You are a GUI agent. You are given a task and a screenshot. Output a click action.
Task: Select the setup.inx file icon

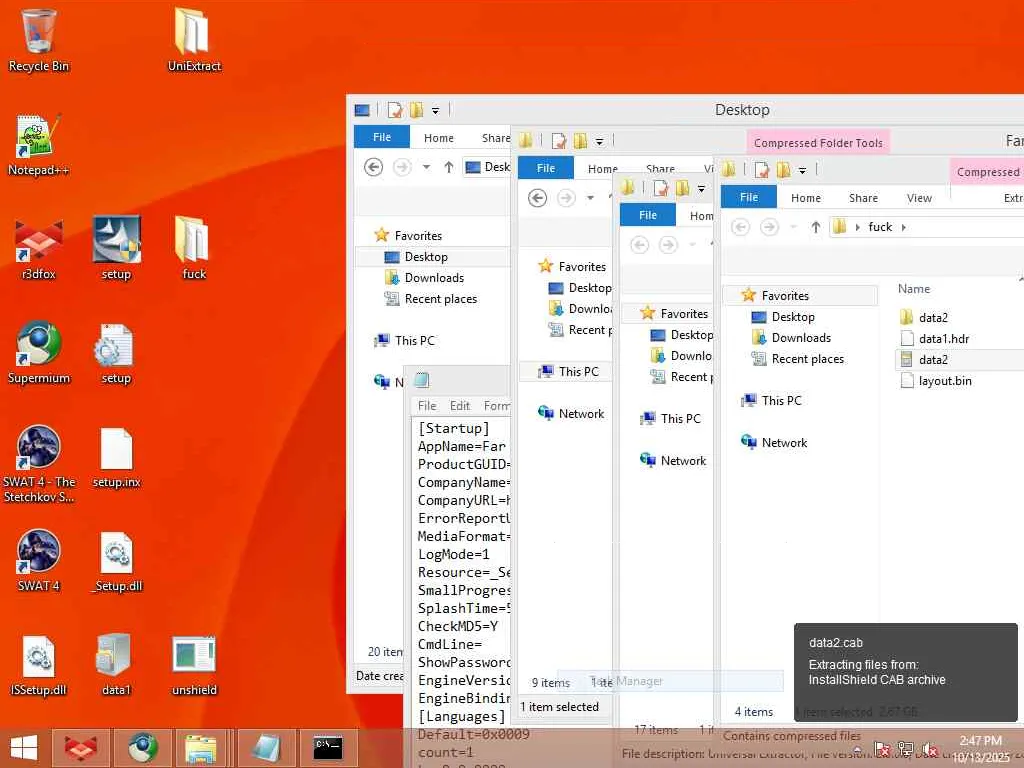click(116, 457)
